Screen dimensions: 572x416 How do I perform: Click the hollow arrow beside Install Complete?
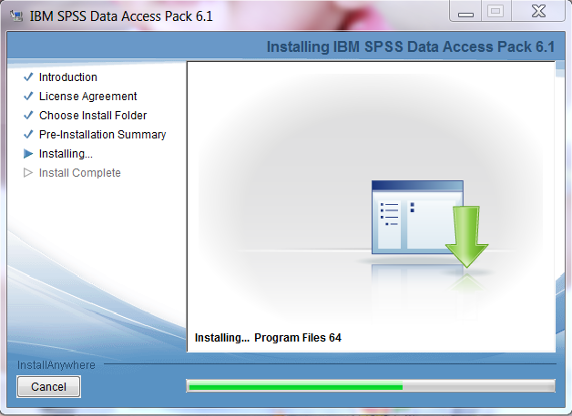(28, 173)
